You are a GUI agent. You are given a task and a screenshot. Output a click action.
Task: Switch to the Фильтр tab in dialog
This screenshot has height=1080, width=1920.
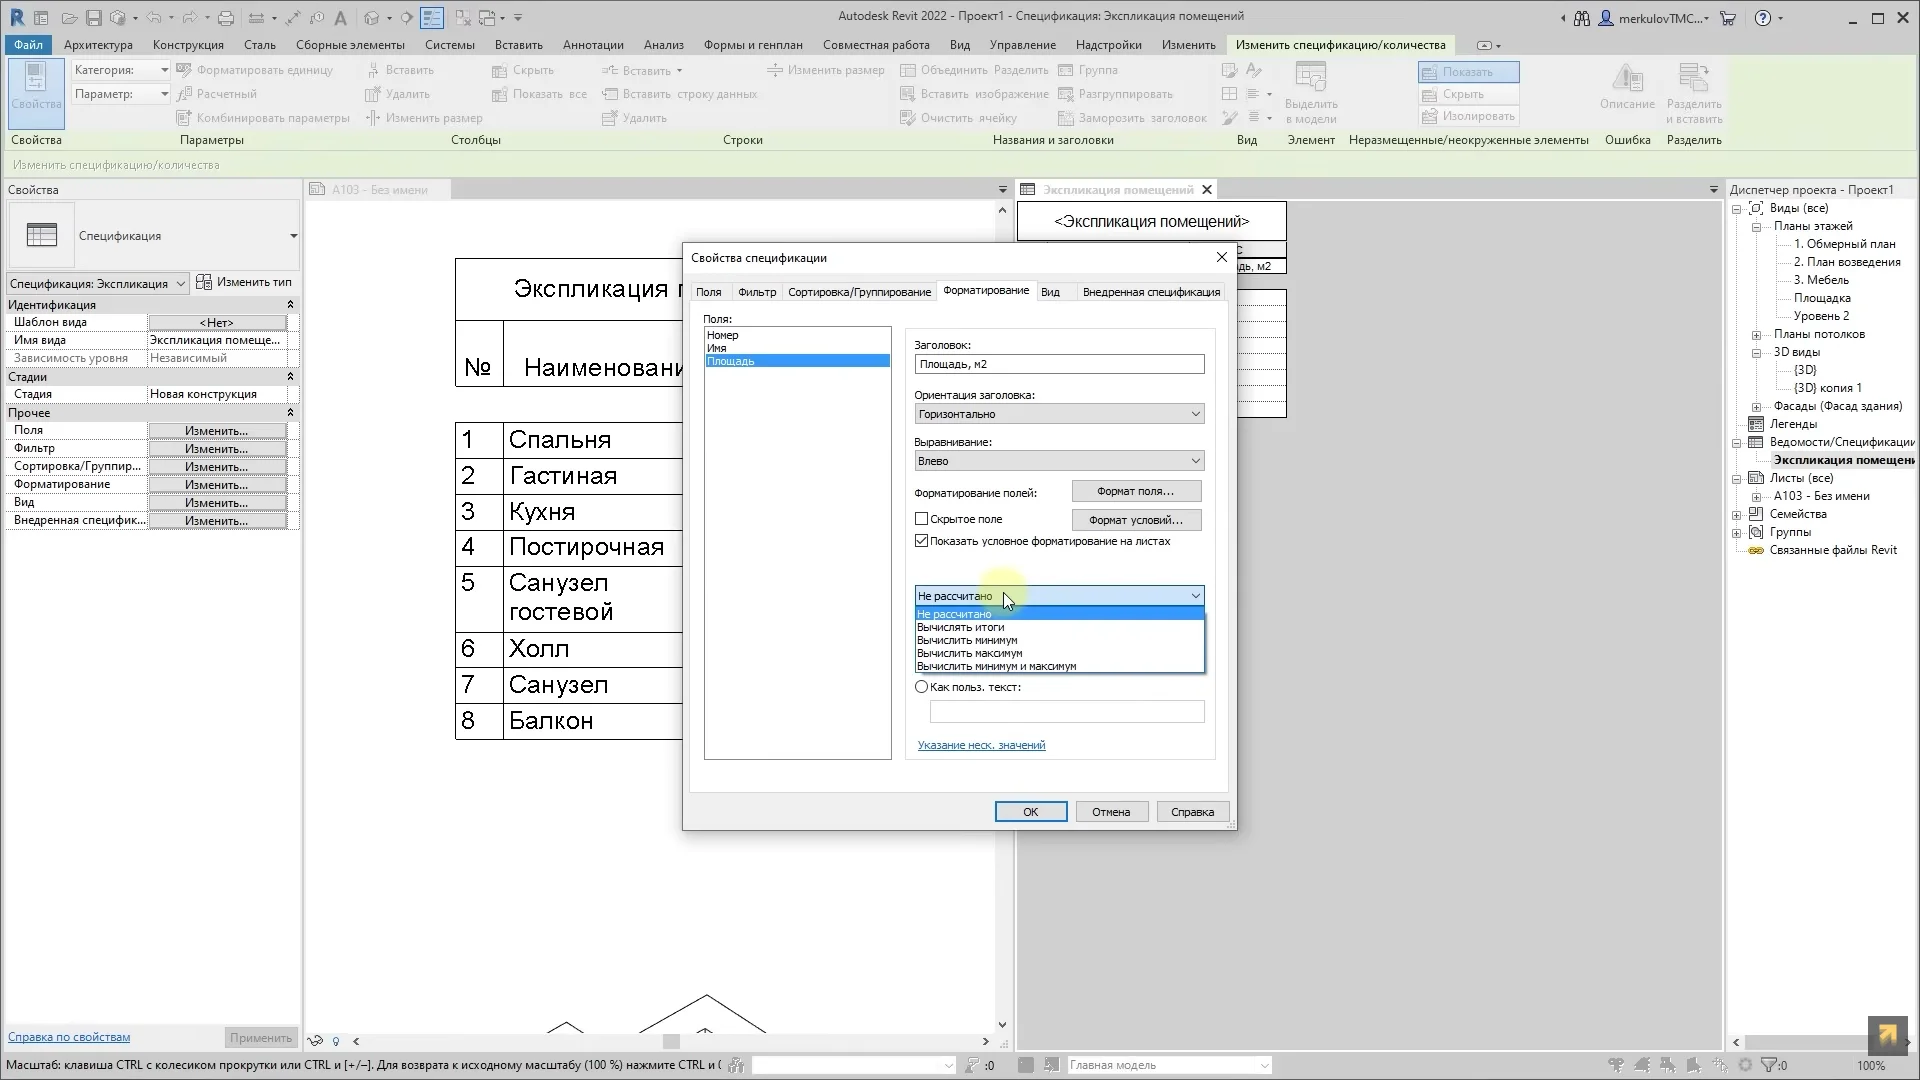[x=756, y=292]
